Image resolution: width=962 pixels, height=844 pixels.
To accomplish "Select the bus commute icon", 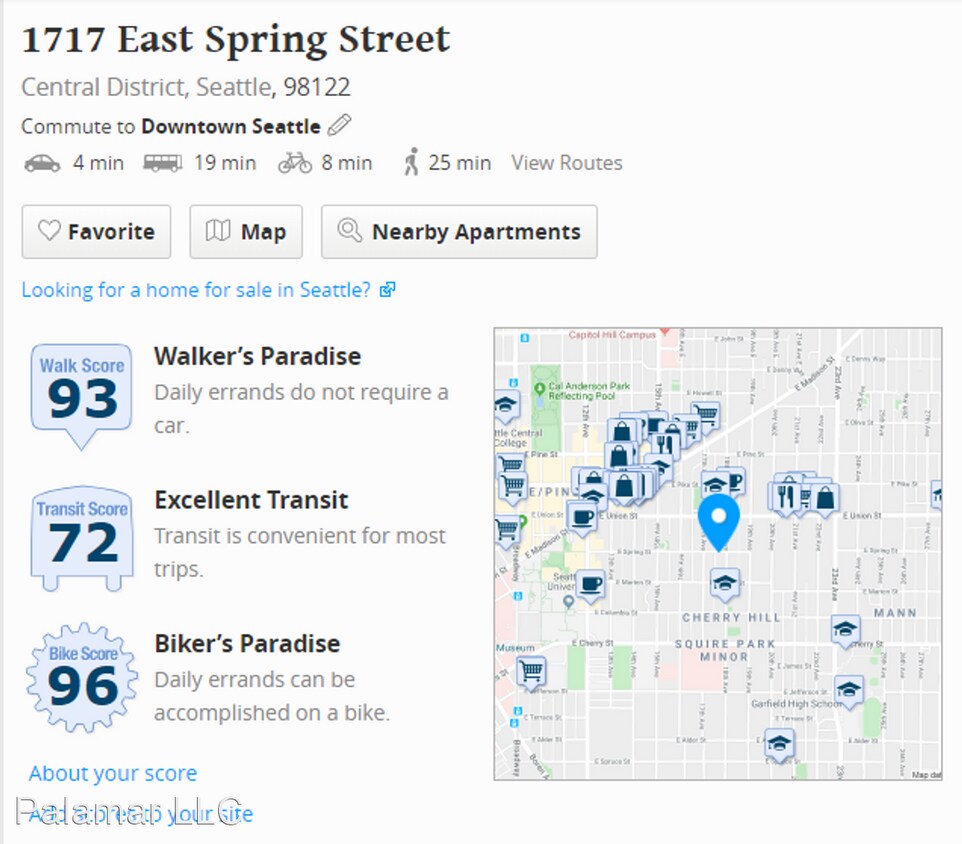I will (x=162, y=163).
